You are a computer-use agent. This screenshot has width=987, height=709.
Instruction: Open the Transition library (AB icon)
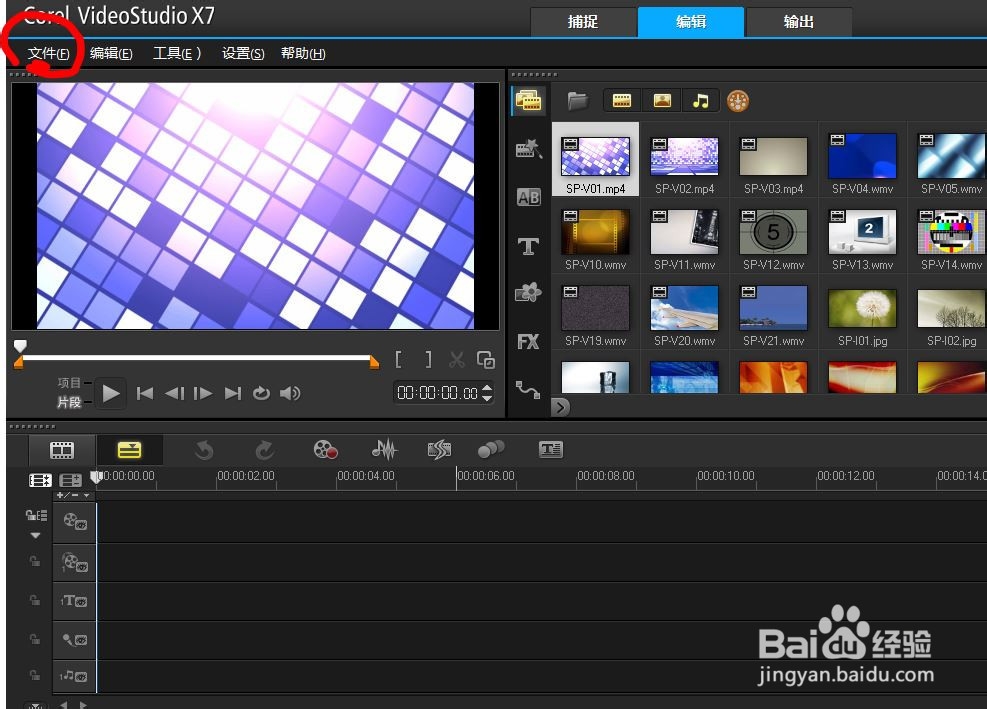[528, 197]
